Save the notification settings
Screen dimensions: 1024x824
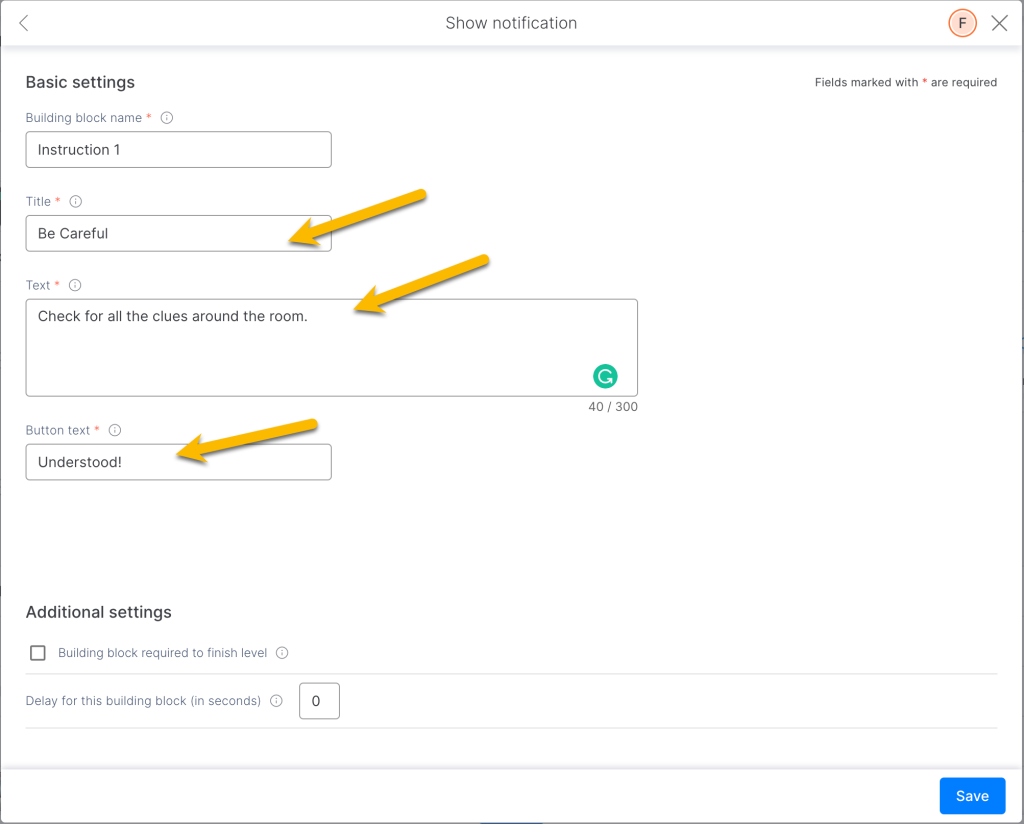pos(972,796)
